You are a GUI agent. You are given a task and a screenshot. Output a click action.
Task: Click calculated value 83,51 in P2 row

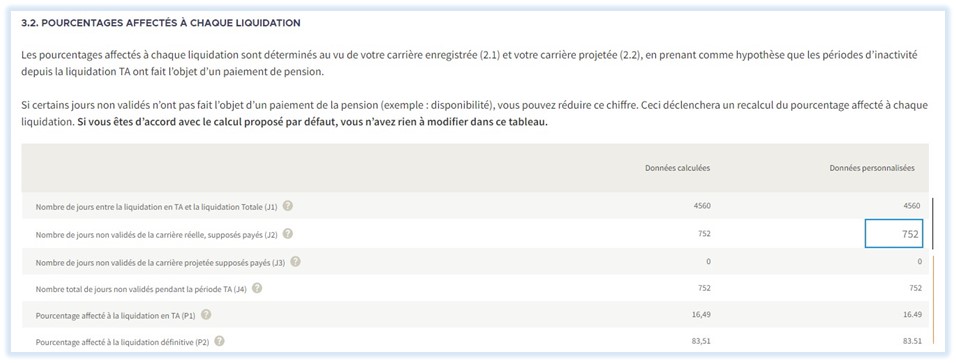[x=702, y=342]
